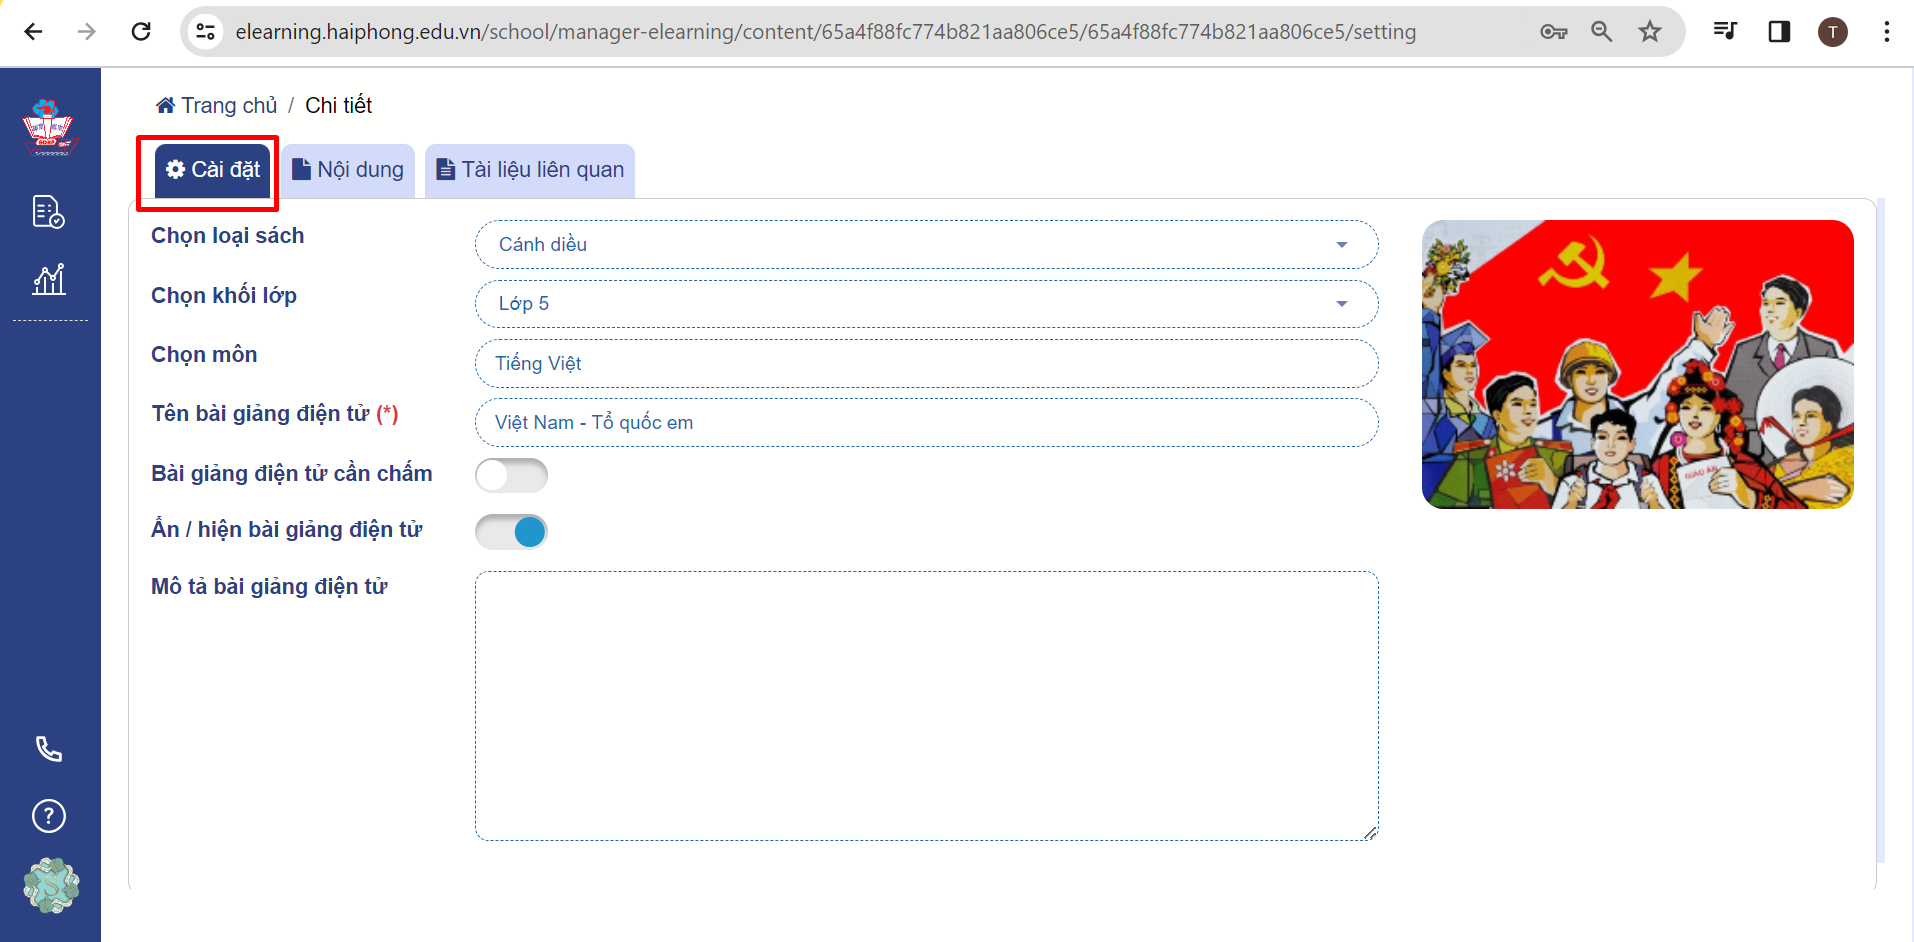Click the school logo in sidebar
Image resolution: width=1914 pixels, height=942 pixels.
point(49,127)
